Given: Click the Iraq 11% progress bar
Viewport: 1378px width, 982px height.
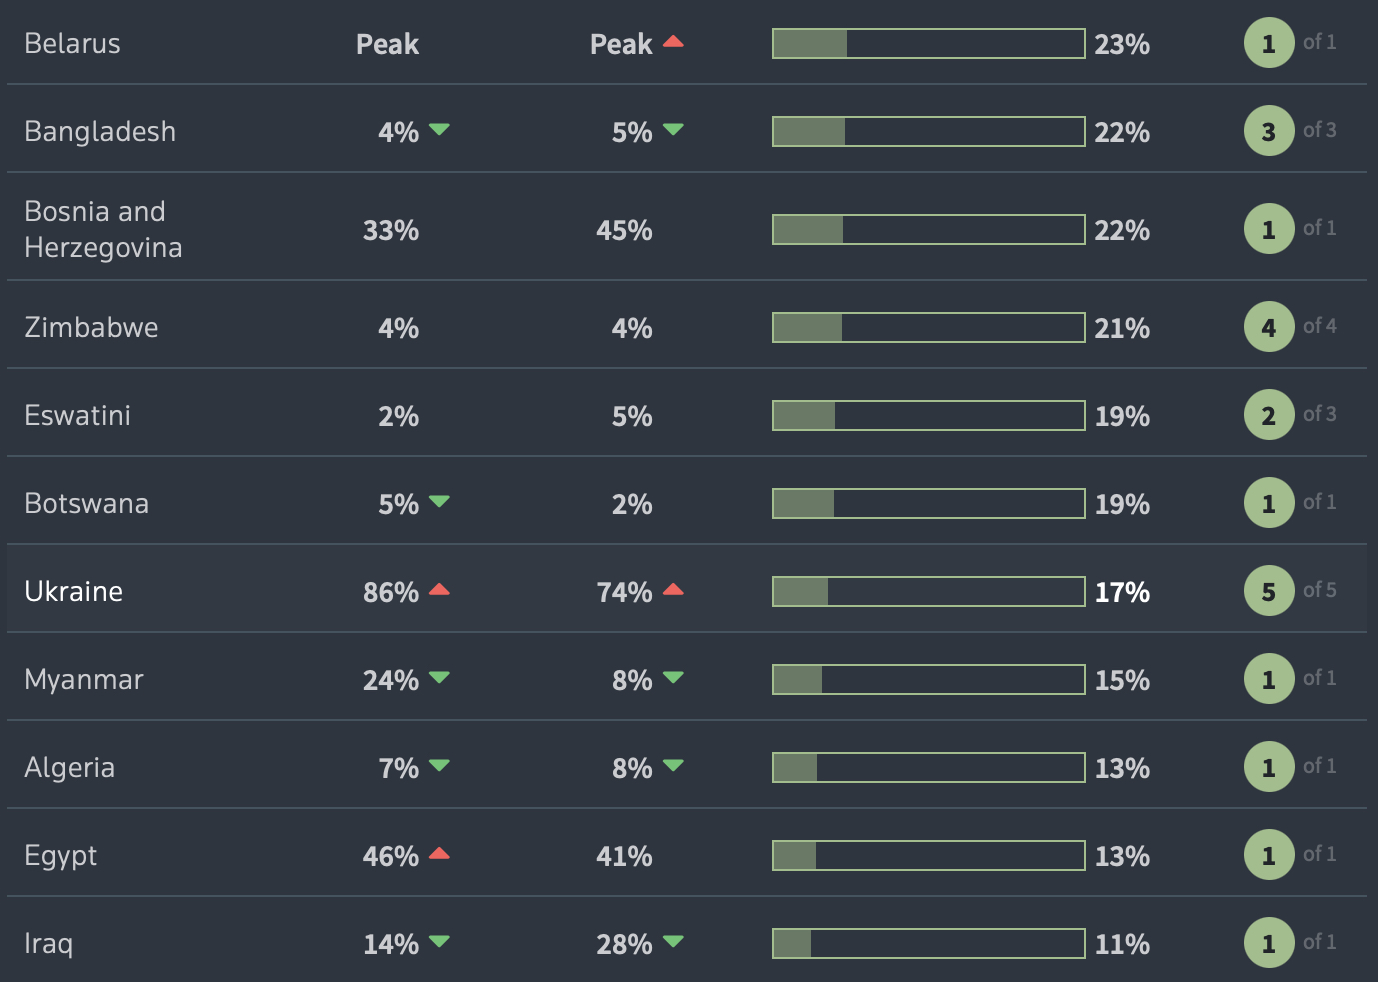Looking at the screenshot, I should [x=928, y=943].
